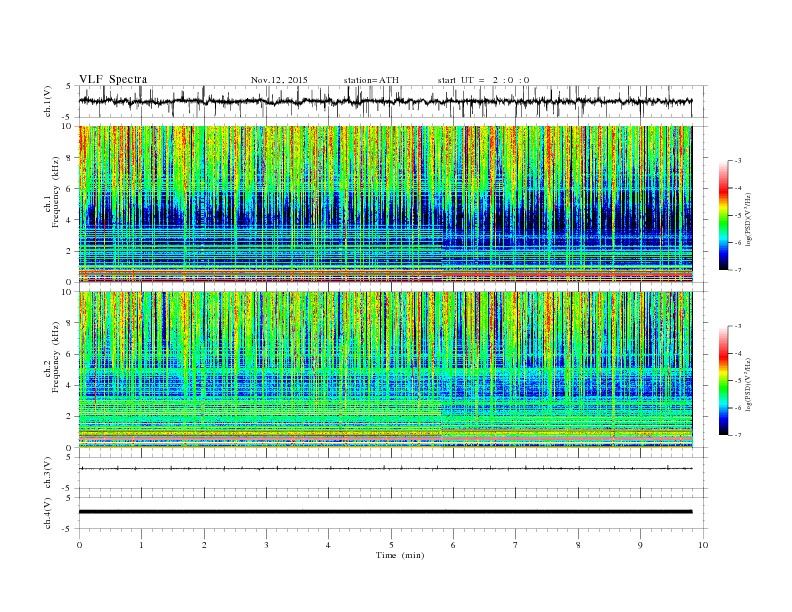Viewport: 792px width, 612px height.
Task: Click time-axis tick label "3"
Action: click(x=266, y=545)
